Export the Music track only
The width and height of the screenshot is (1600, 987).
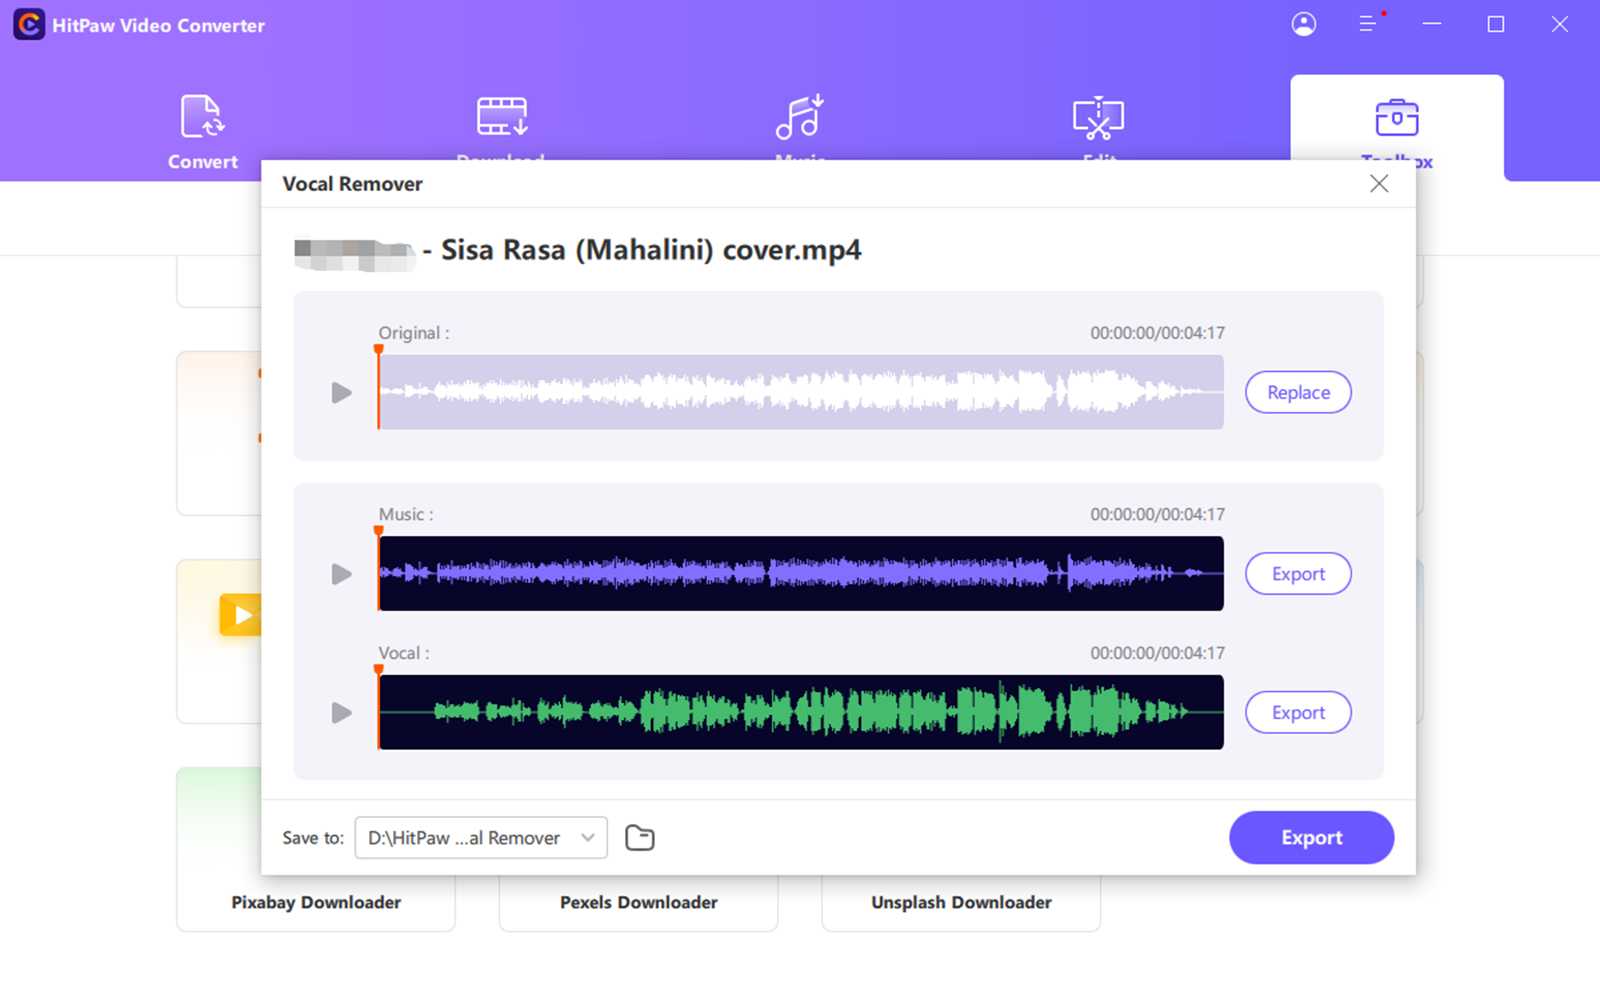(1297, 573)
